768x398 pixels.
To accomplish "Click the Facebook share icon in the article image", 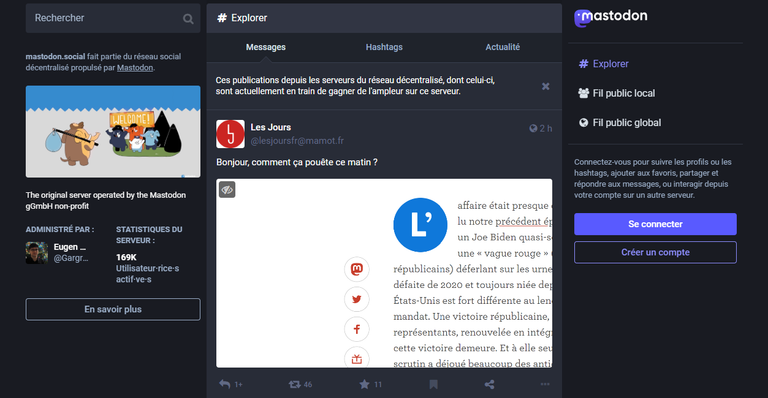I will (357, 329).
